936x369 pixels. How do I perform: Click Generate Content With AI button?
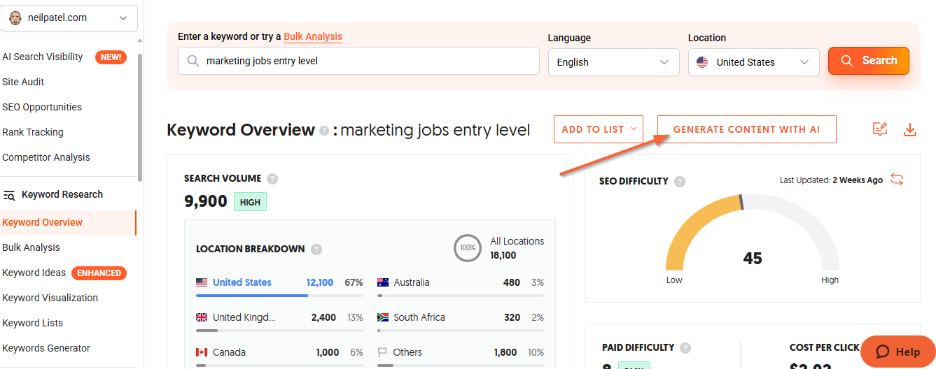click(747, 129)
